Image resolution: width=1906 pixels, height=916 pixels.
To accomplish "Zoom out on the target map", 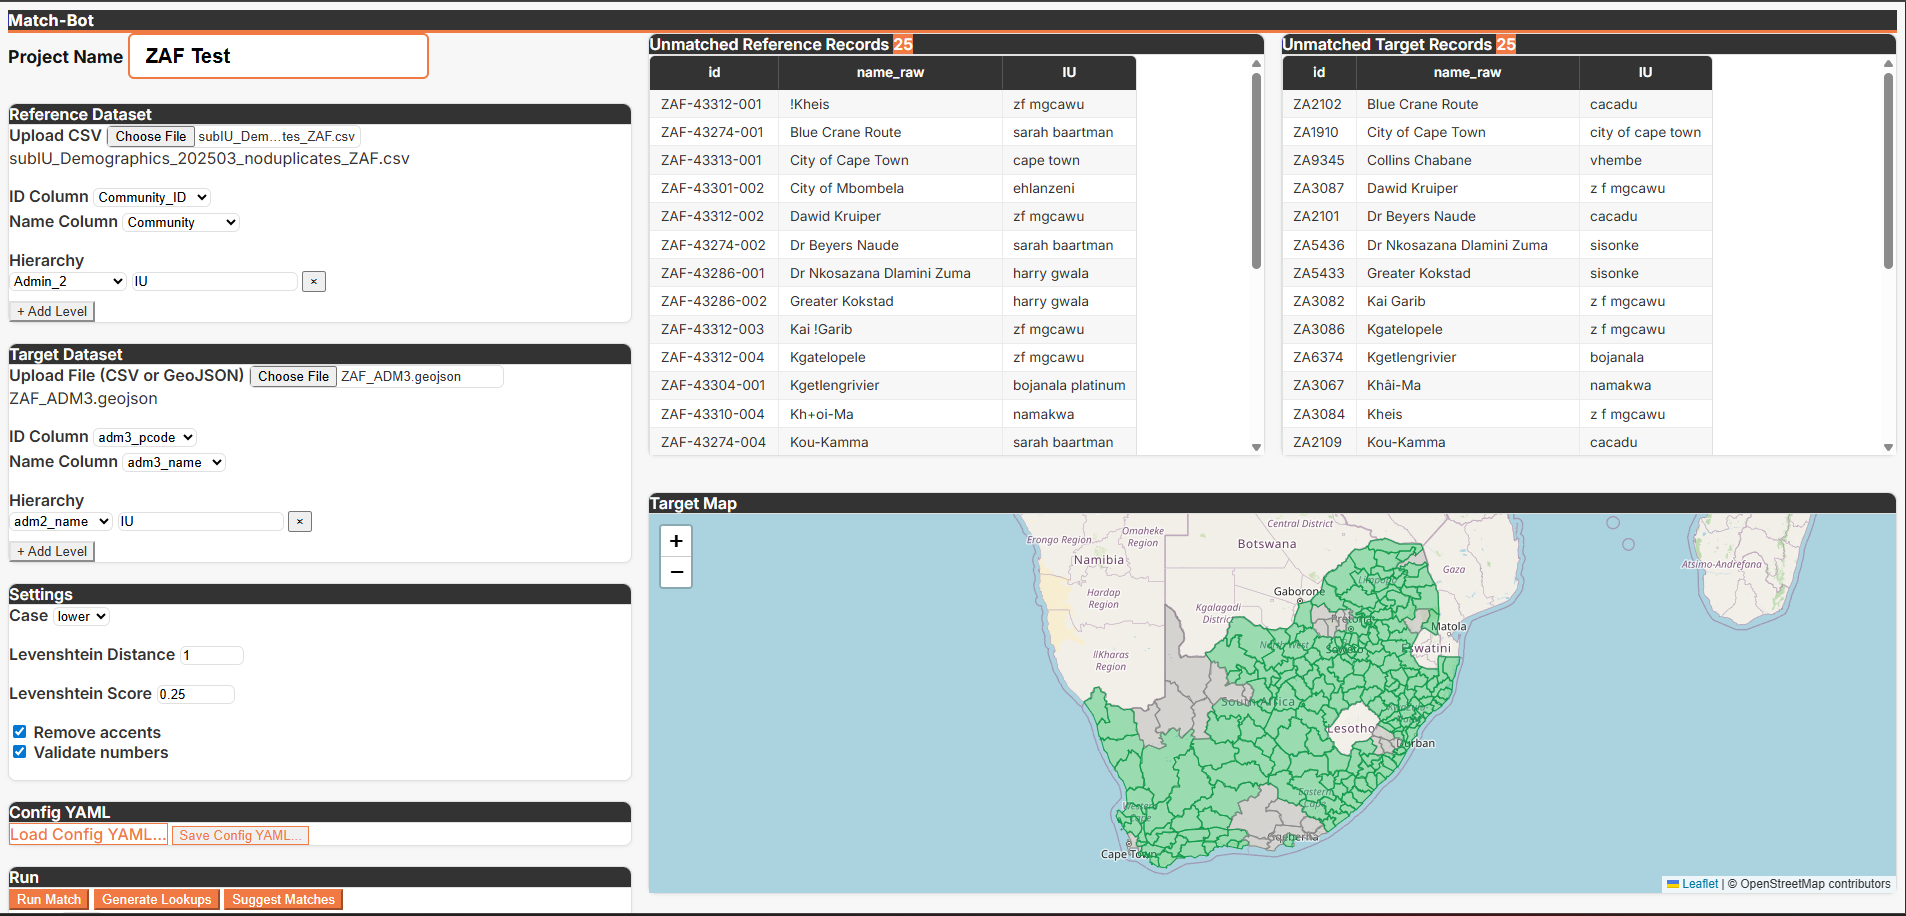I will pos(676,572).
